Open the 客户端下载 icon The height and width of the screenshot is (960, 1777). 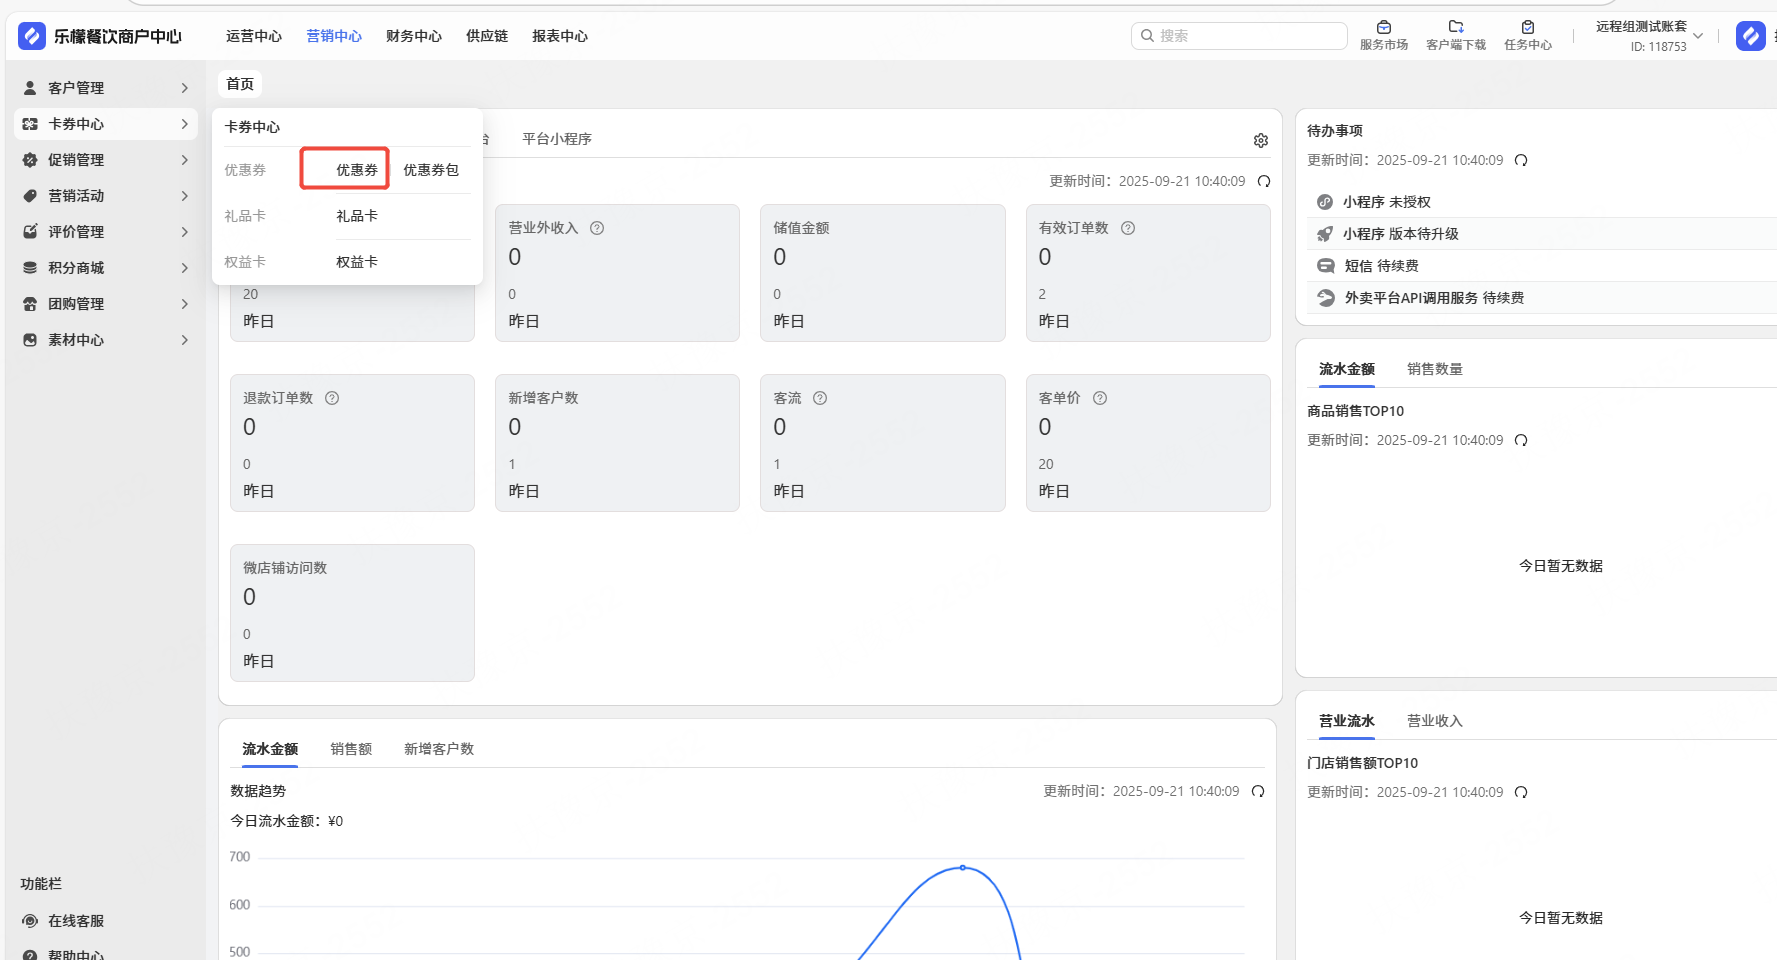click(x=1456, y=27)
